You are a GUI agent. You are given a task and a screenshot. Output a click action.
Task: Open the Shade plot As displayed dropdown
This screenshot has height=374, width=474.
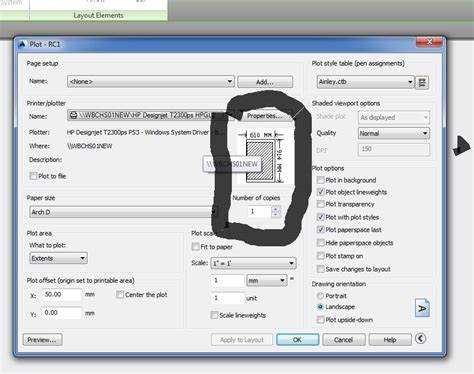click(394, 117)
